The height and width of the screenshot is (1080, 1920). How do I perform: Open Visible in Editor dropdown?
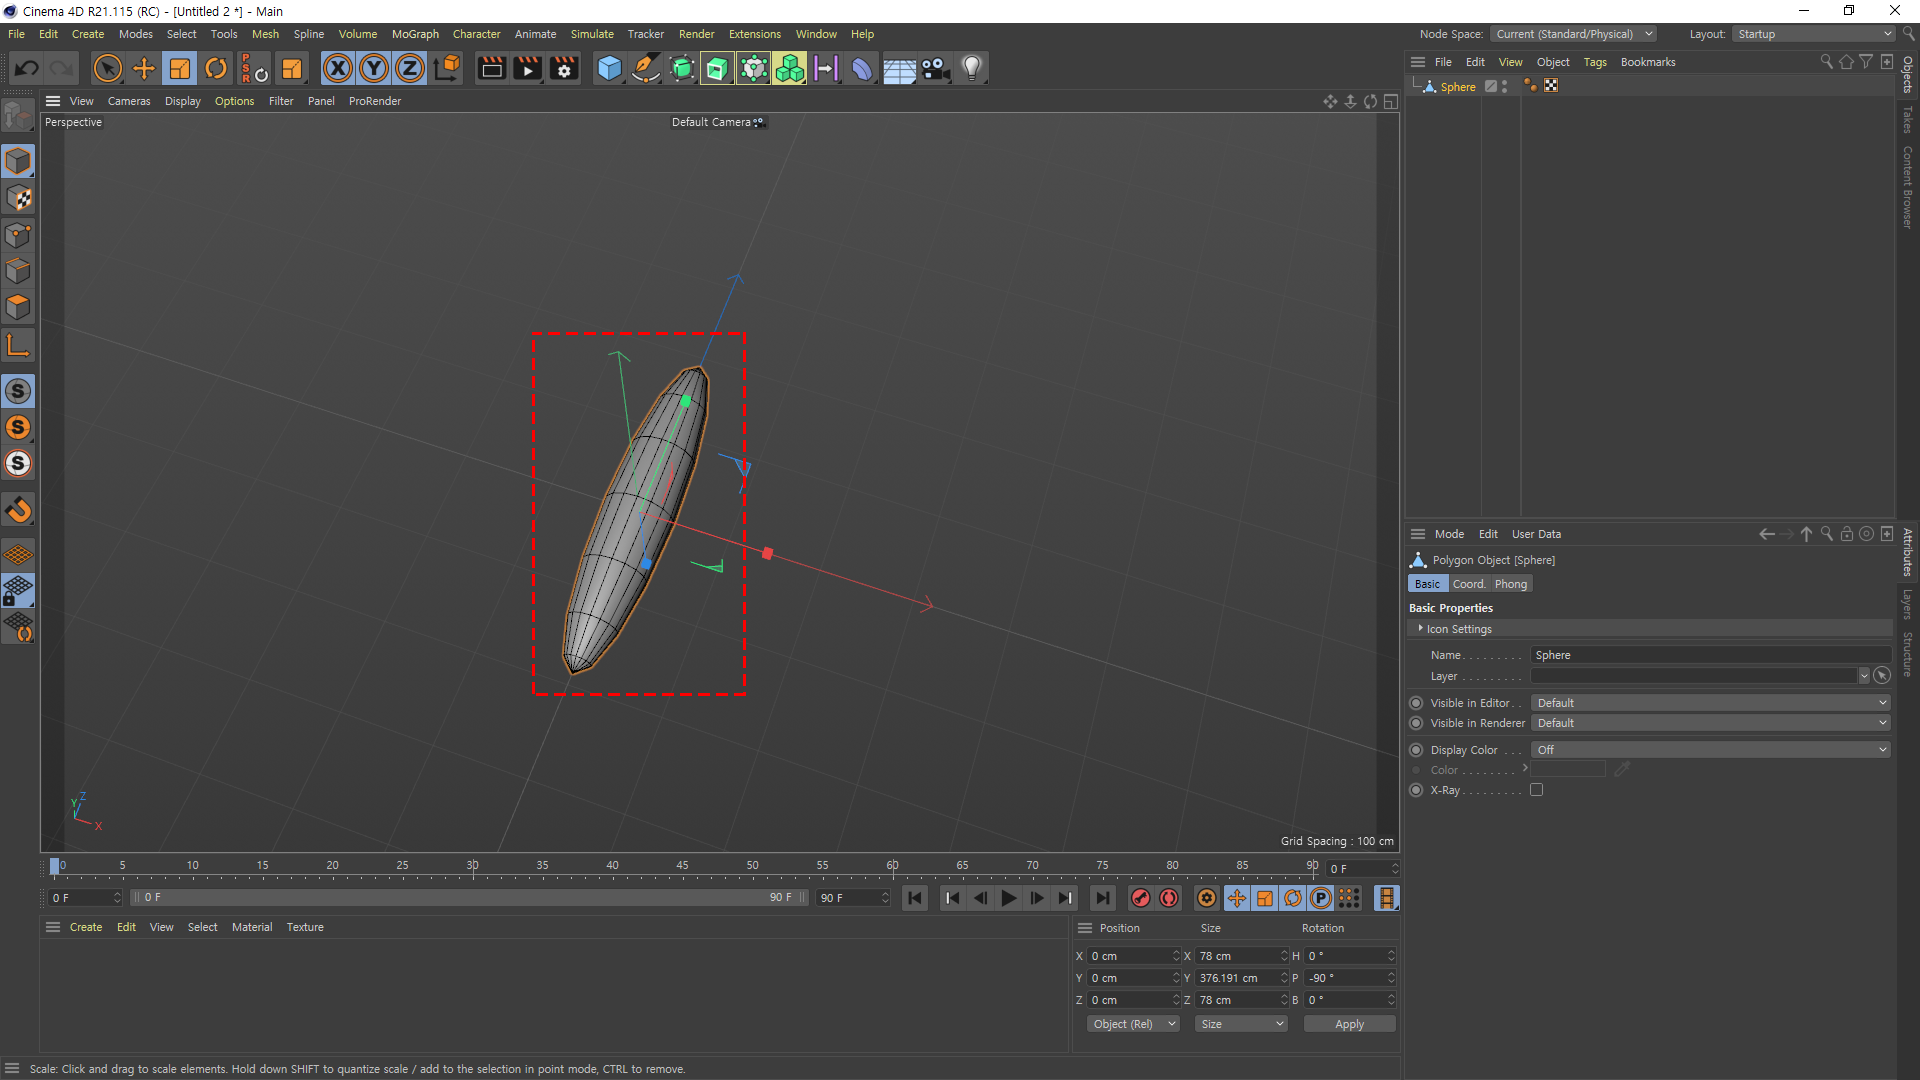pos(1710,703)
